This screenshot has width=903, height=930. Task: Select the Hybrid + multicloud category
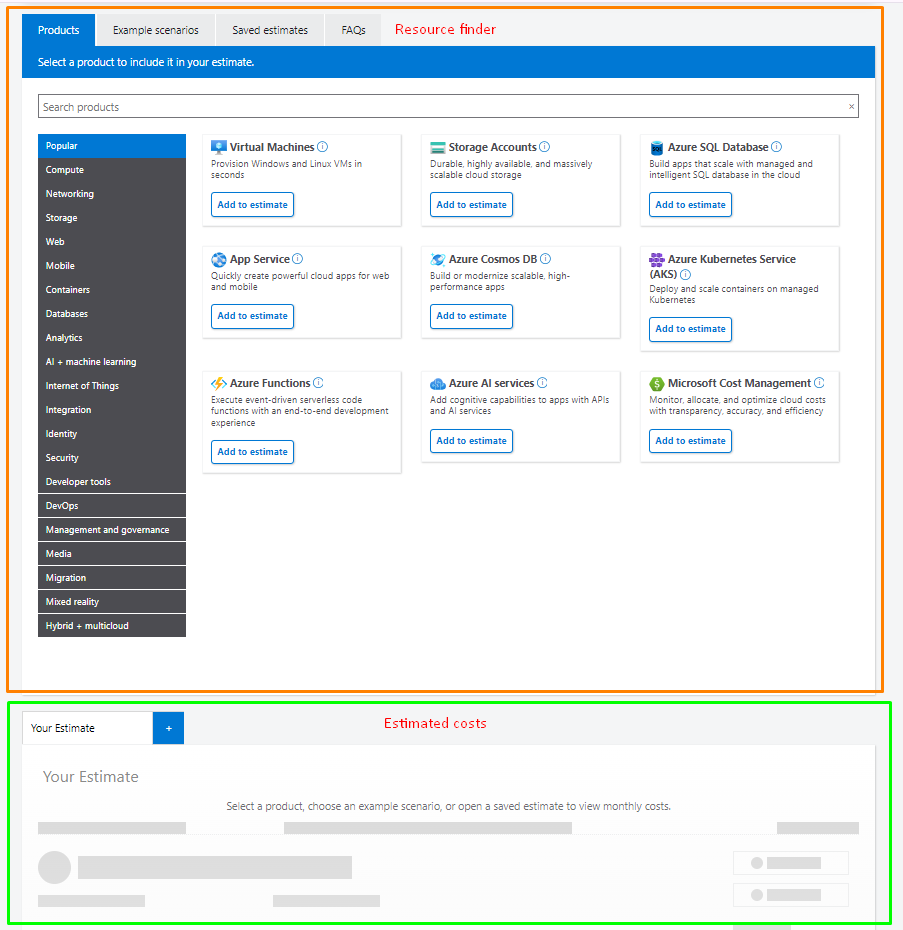pos(112,626)
